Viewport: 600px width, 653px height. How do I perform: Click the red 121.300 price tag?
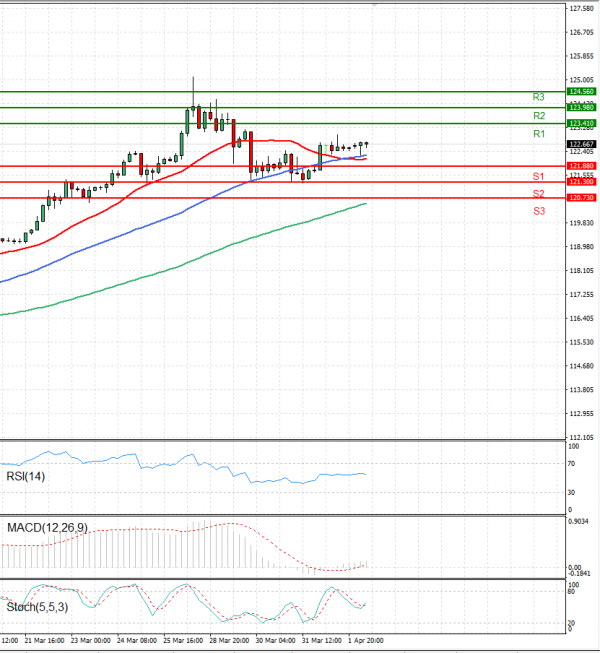[x=581, y=182]
